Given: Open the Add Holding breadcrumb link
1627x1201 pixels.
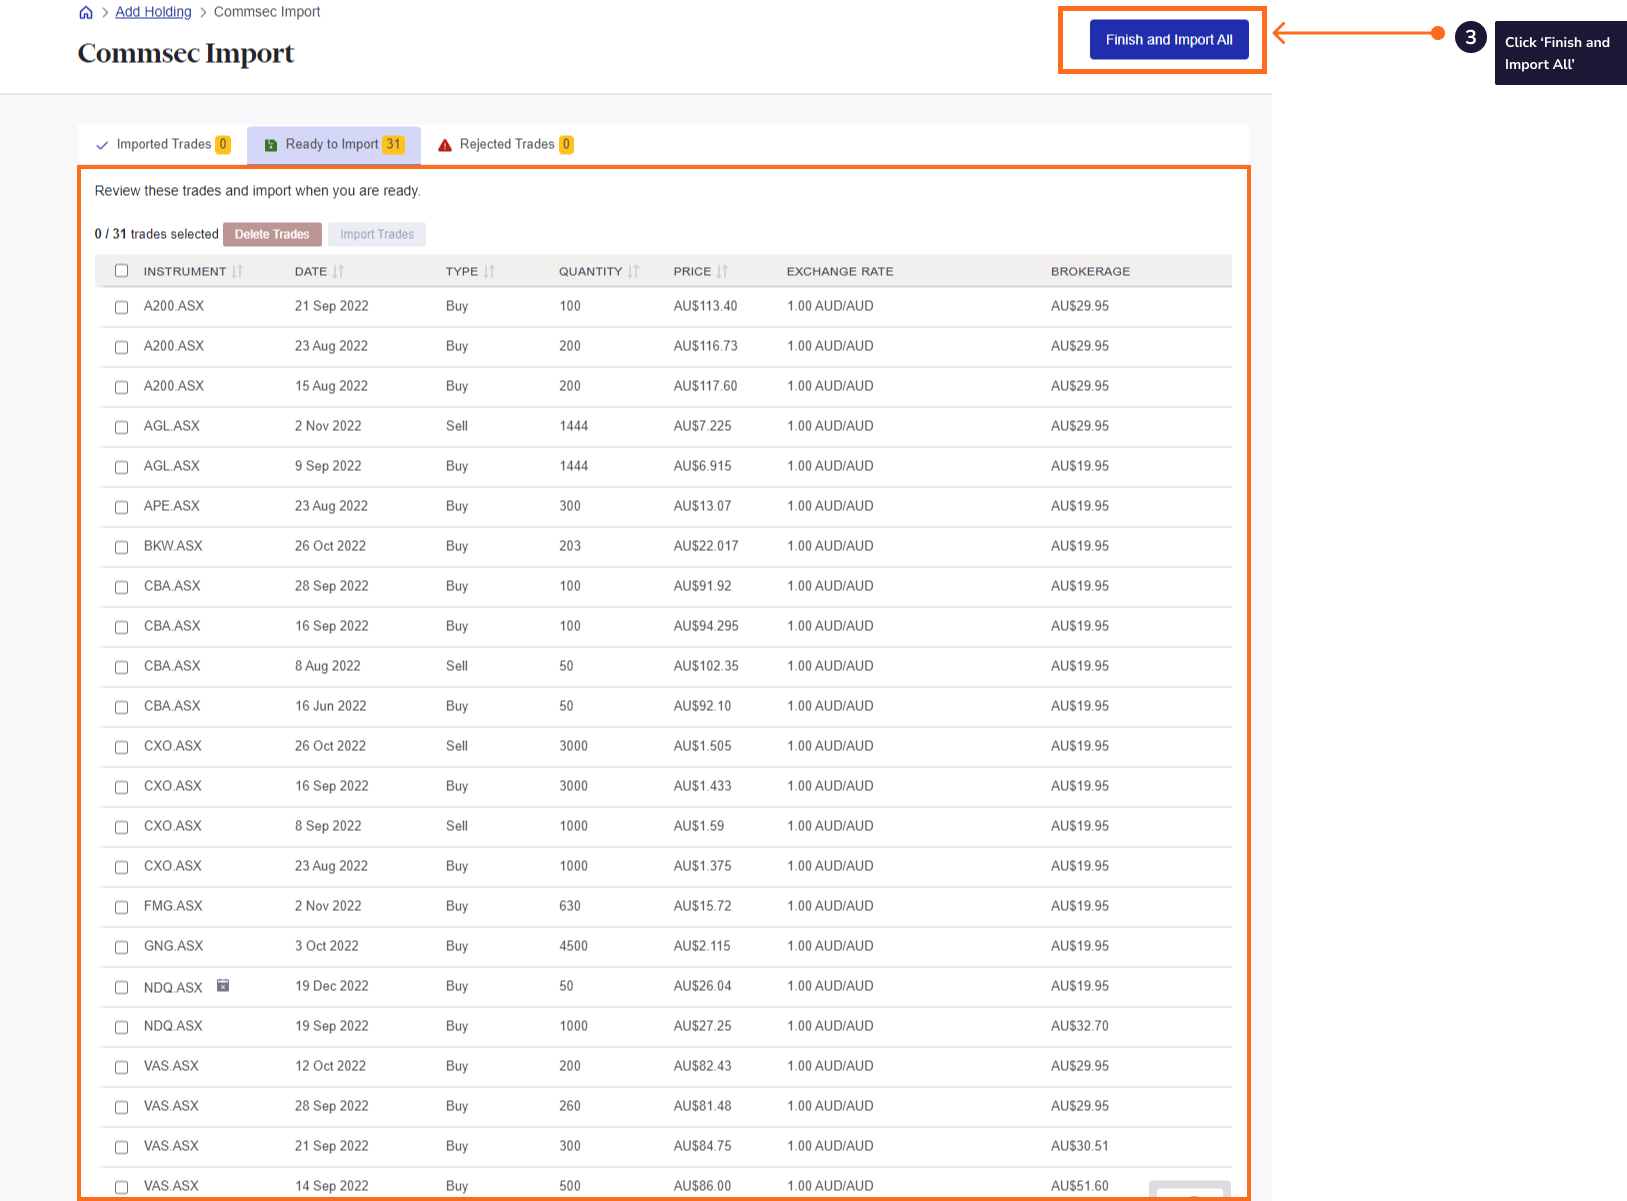Looking at the screenshot, I should coord(152,11).
